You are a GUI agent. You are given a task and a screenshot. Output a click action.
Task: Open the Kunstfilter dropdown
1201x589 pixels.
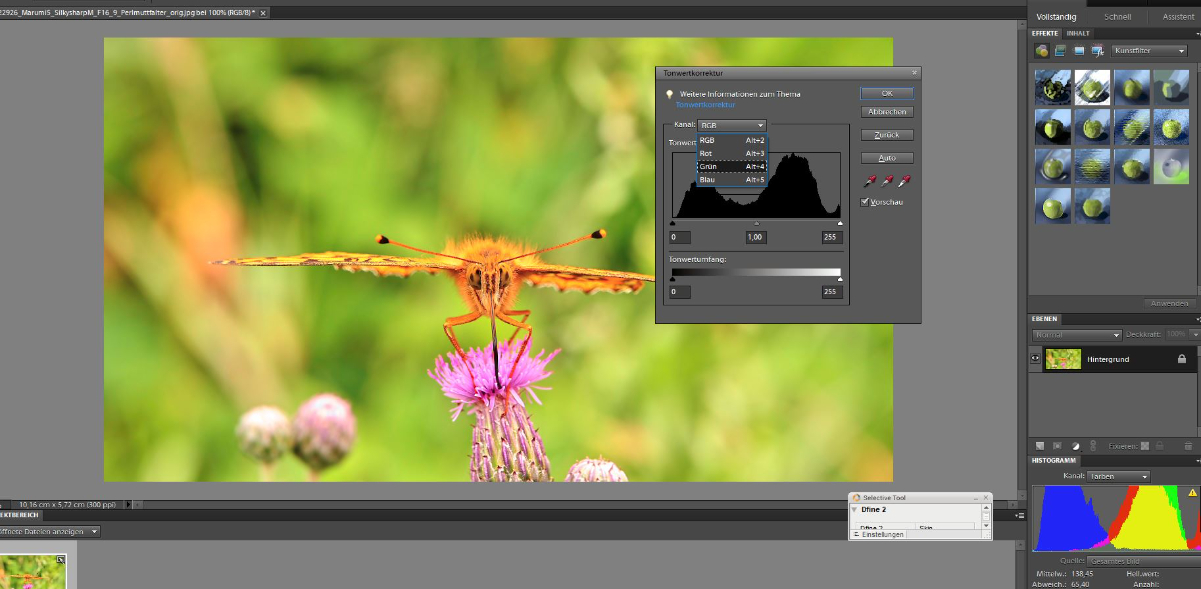click(x=1149, y=50)
